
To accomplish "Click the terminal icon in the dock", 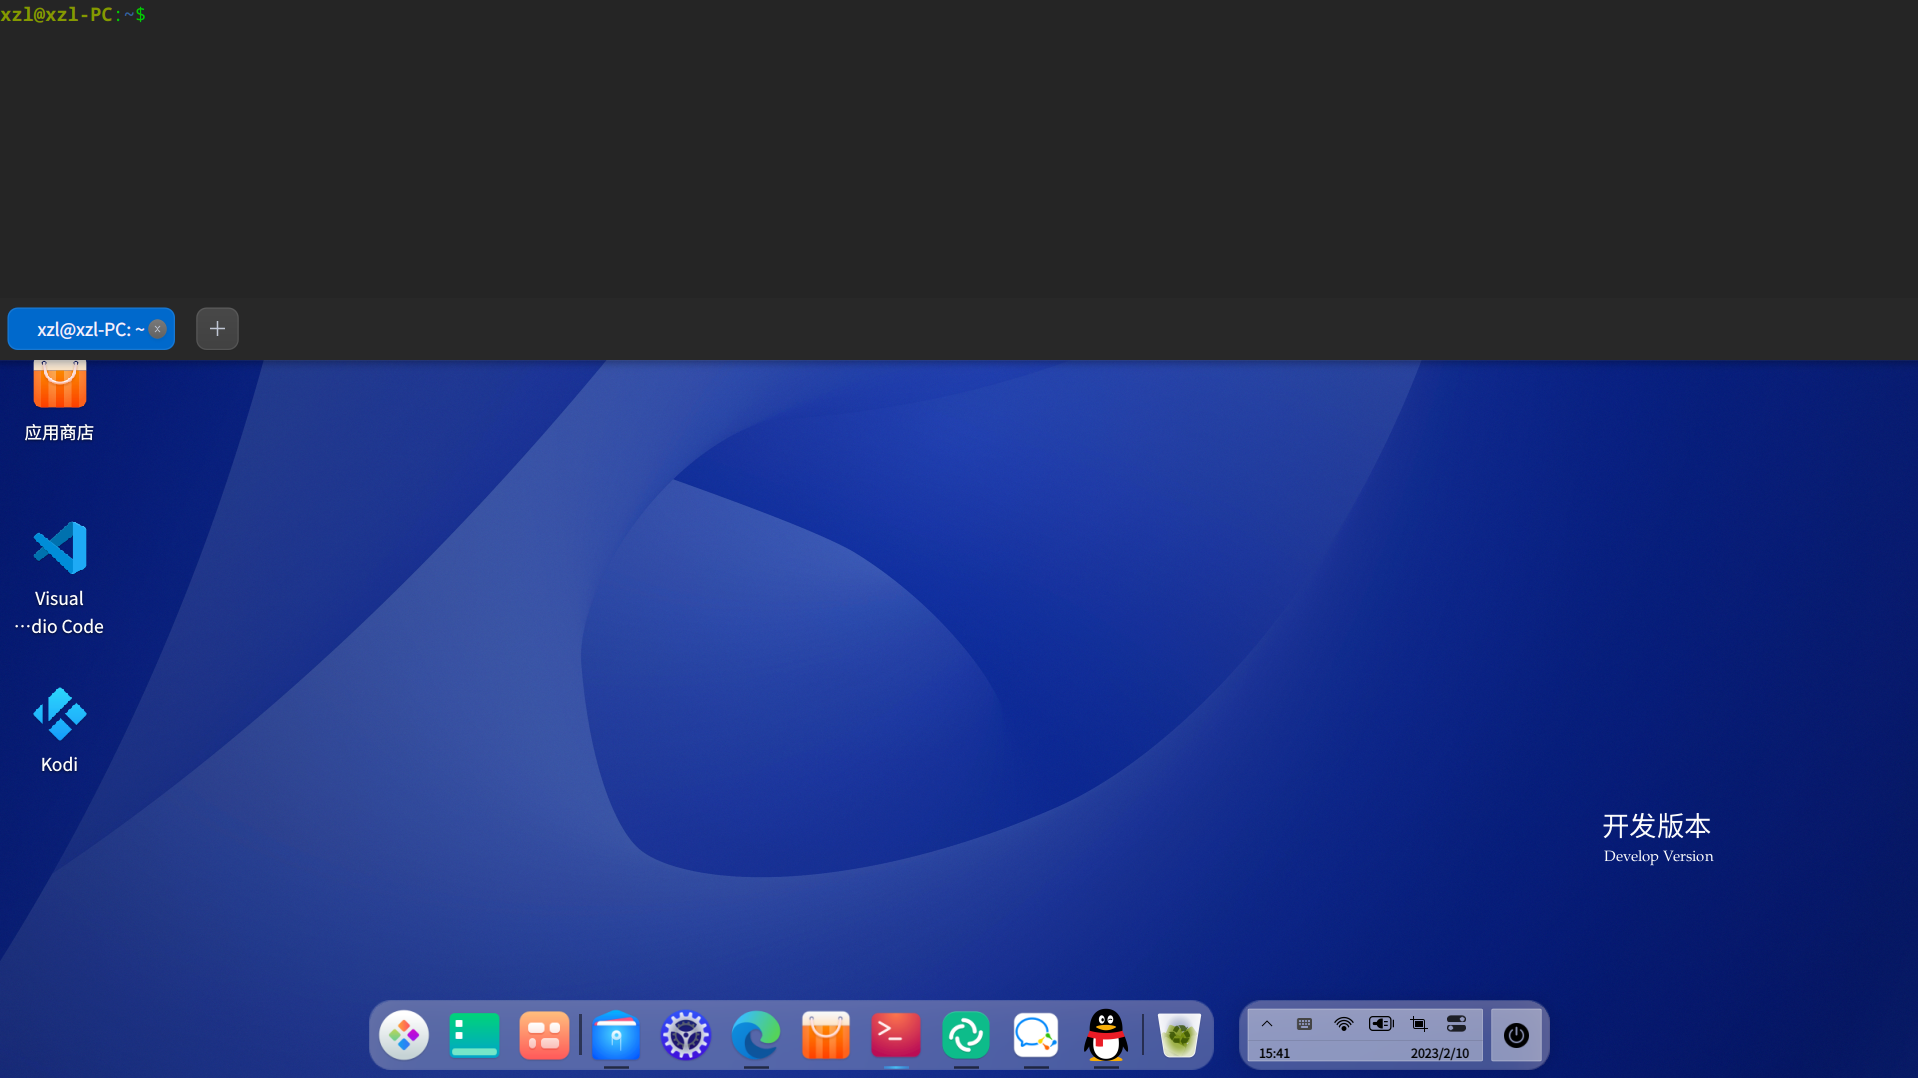I will (896, 1035).
